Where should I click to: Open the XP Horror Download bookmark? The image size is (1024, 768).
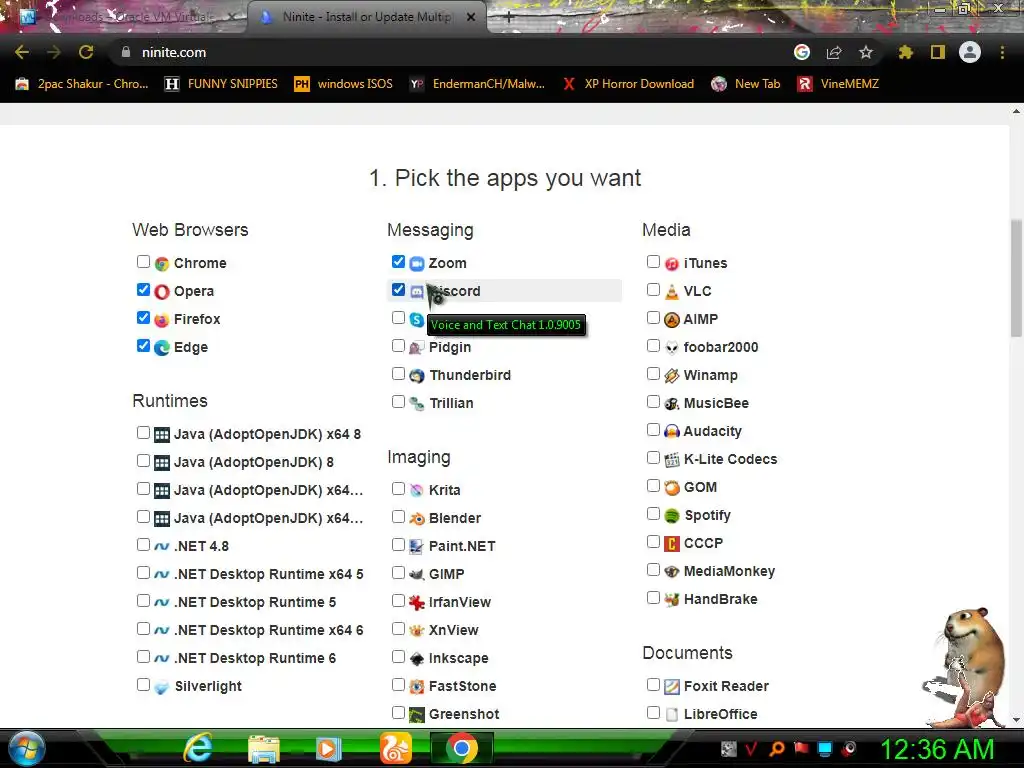tap(628, 84)
